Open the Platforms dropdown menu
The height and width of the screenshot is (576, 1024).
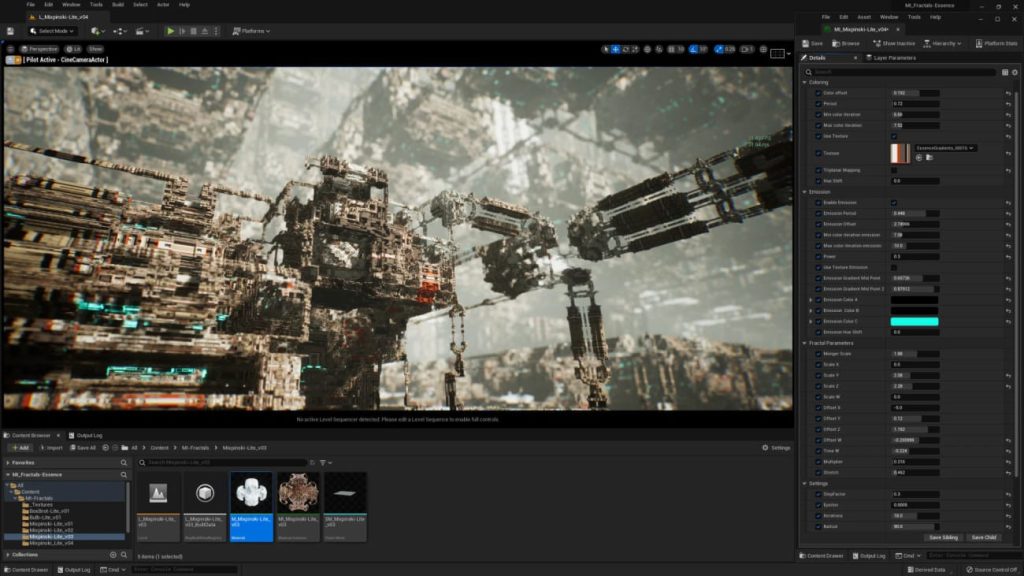(252, 31)
